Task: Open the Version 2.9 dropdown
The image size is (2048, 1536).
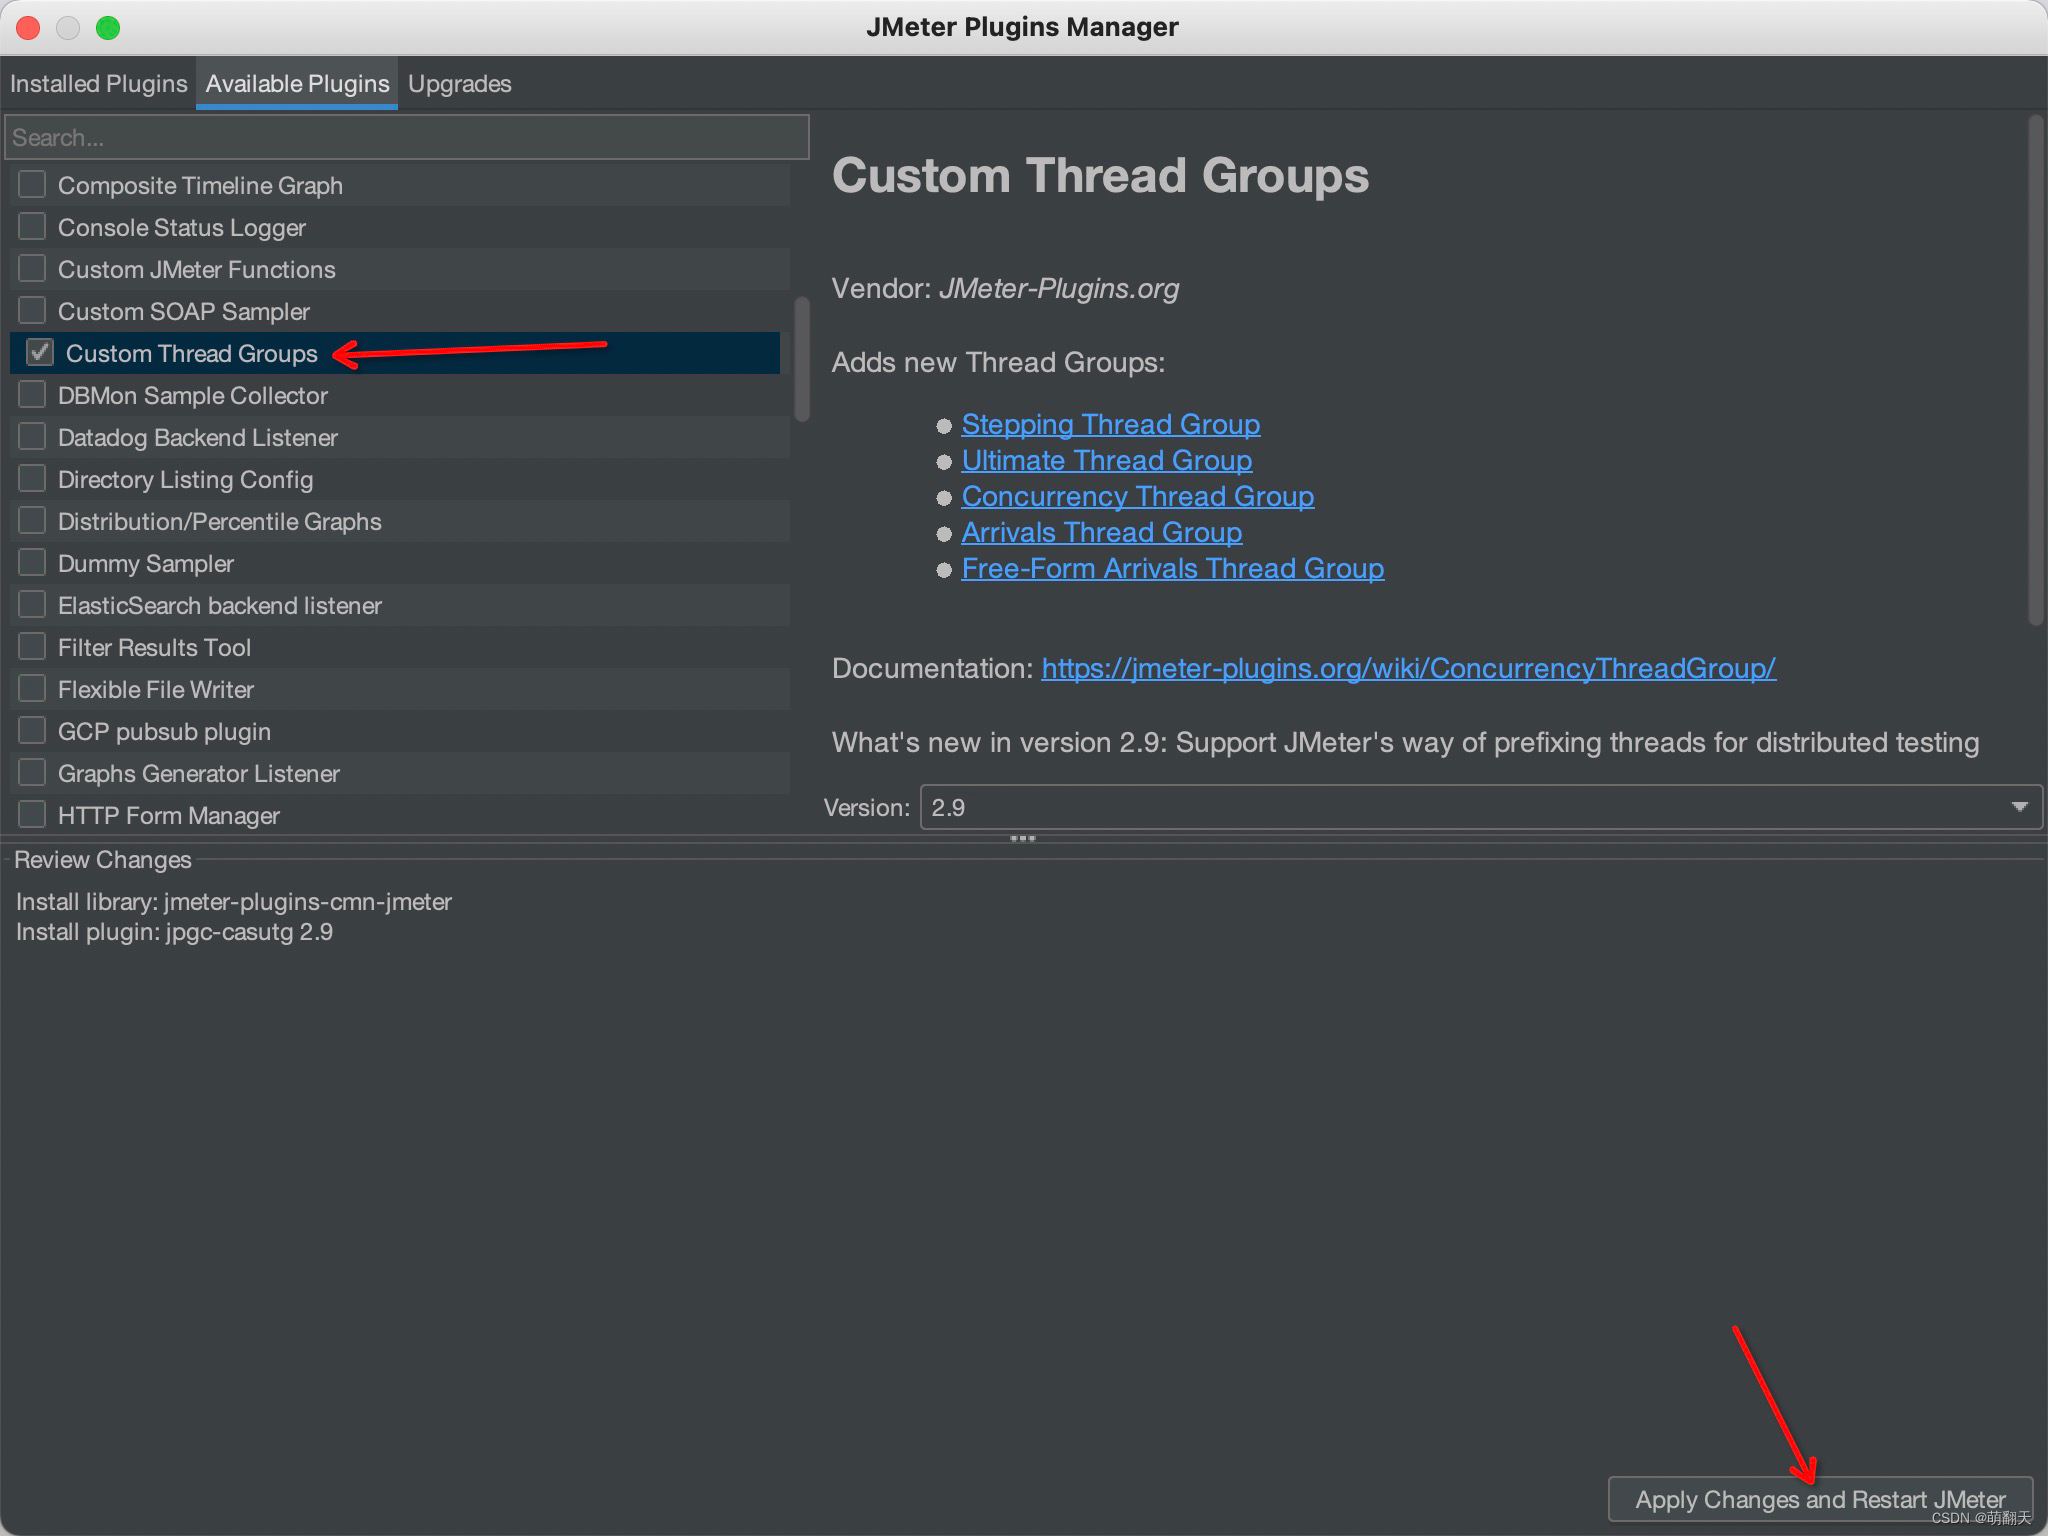Action: coord(2019,807)
